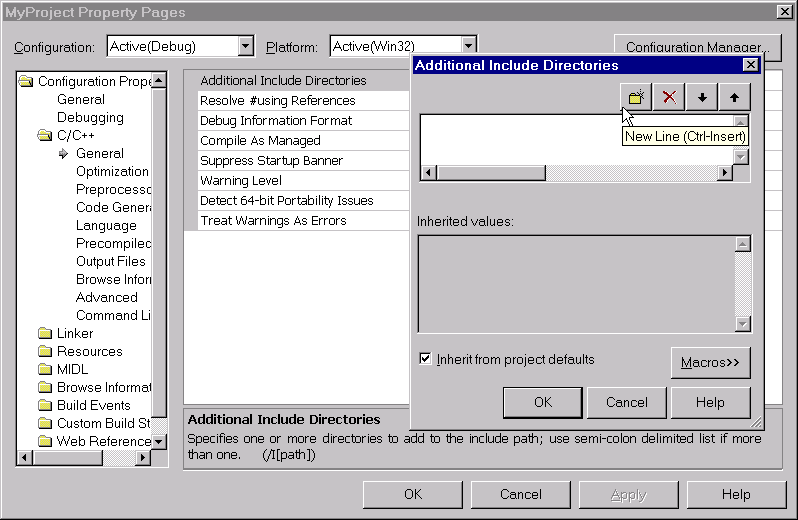Click the Move Line Down arrow icon
Screen dimensions: 798x520
point(702,97)
